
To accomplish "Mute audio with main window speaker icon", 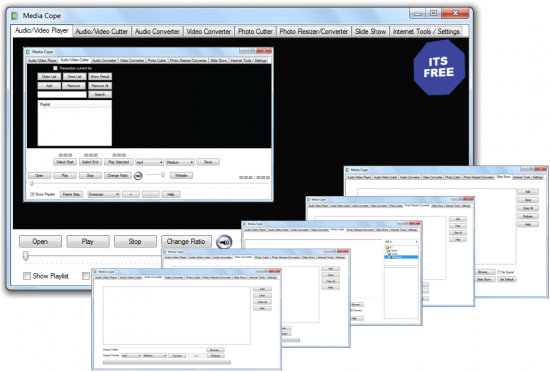I will (x=224, y=242).
